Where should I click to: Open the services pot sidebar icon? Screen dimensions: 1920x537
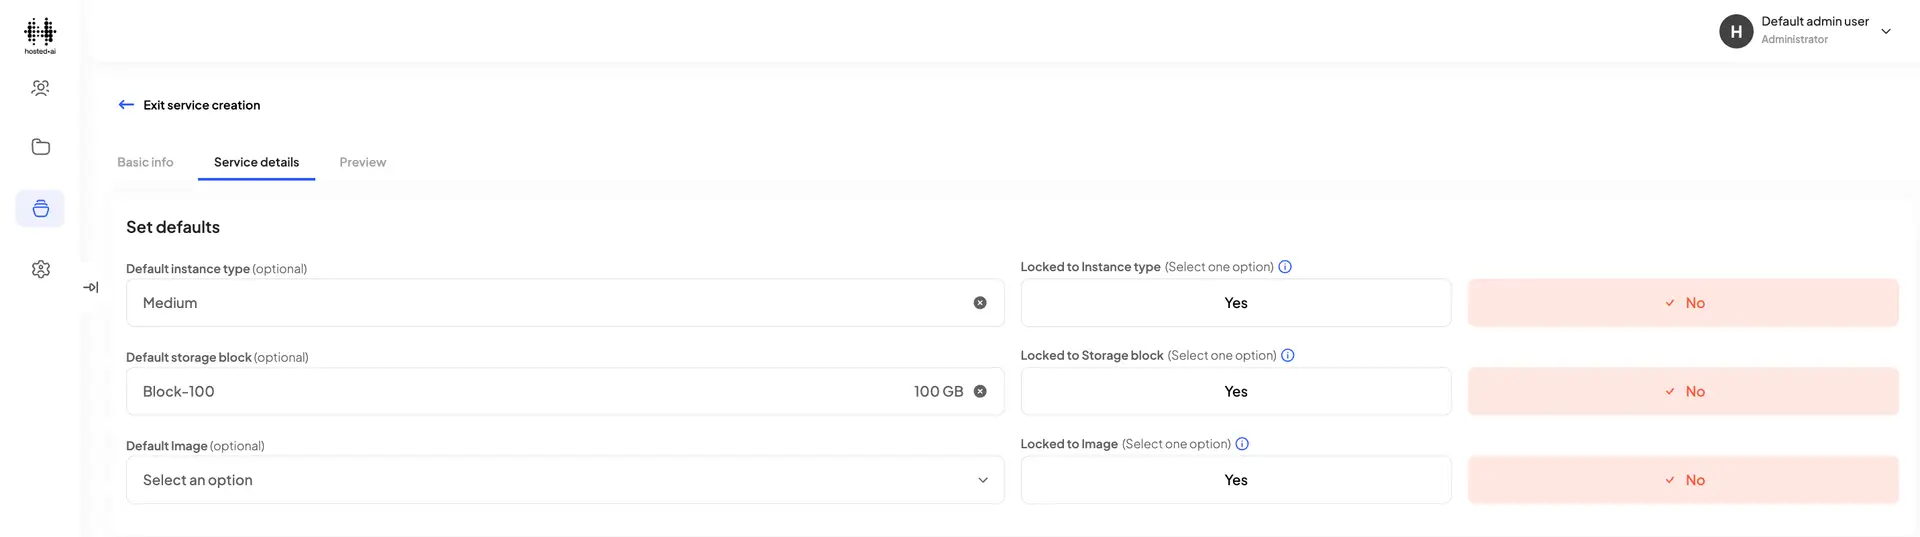[x=40, y=208]
